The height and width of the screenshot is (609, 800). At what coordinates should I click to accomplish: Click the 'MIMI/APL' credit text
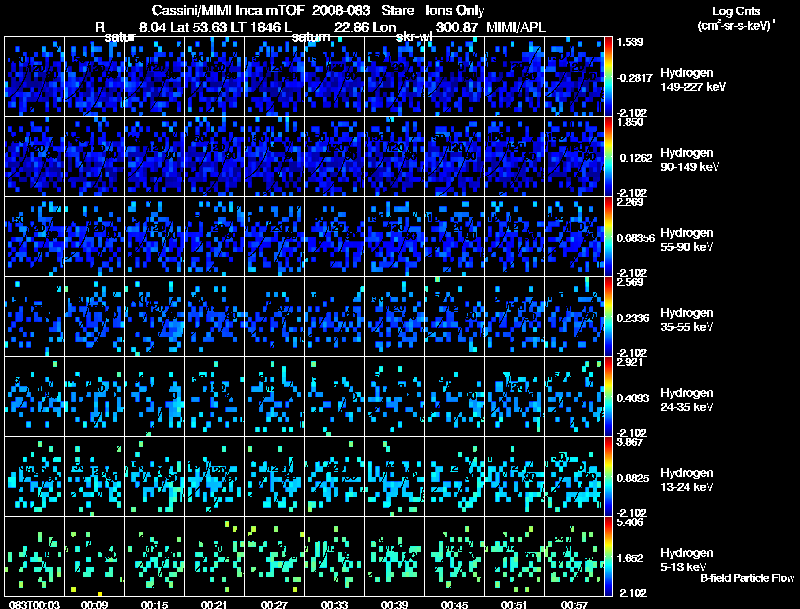(x=516, y=27)
